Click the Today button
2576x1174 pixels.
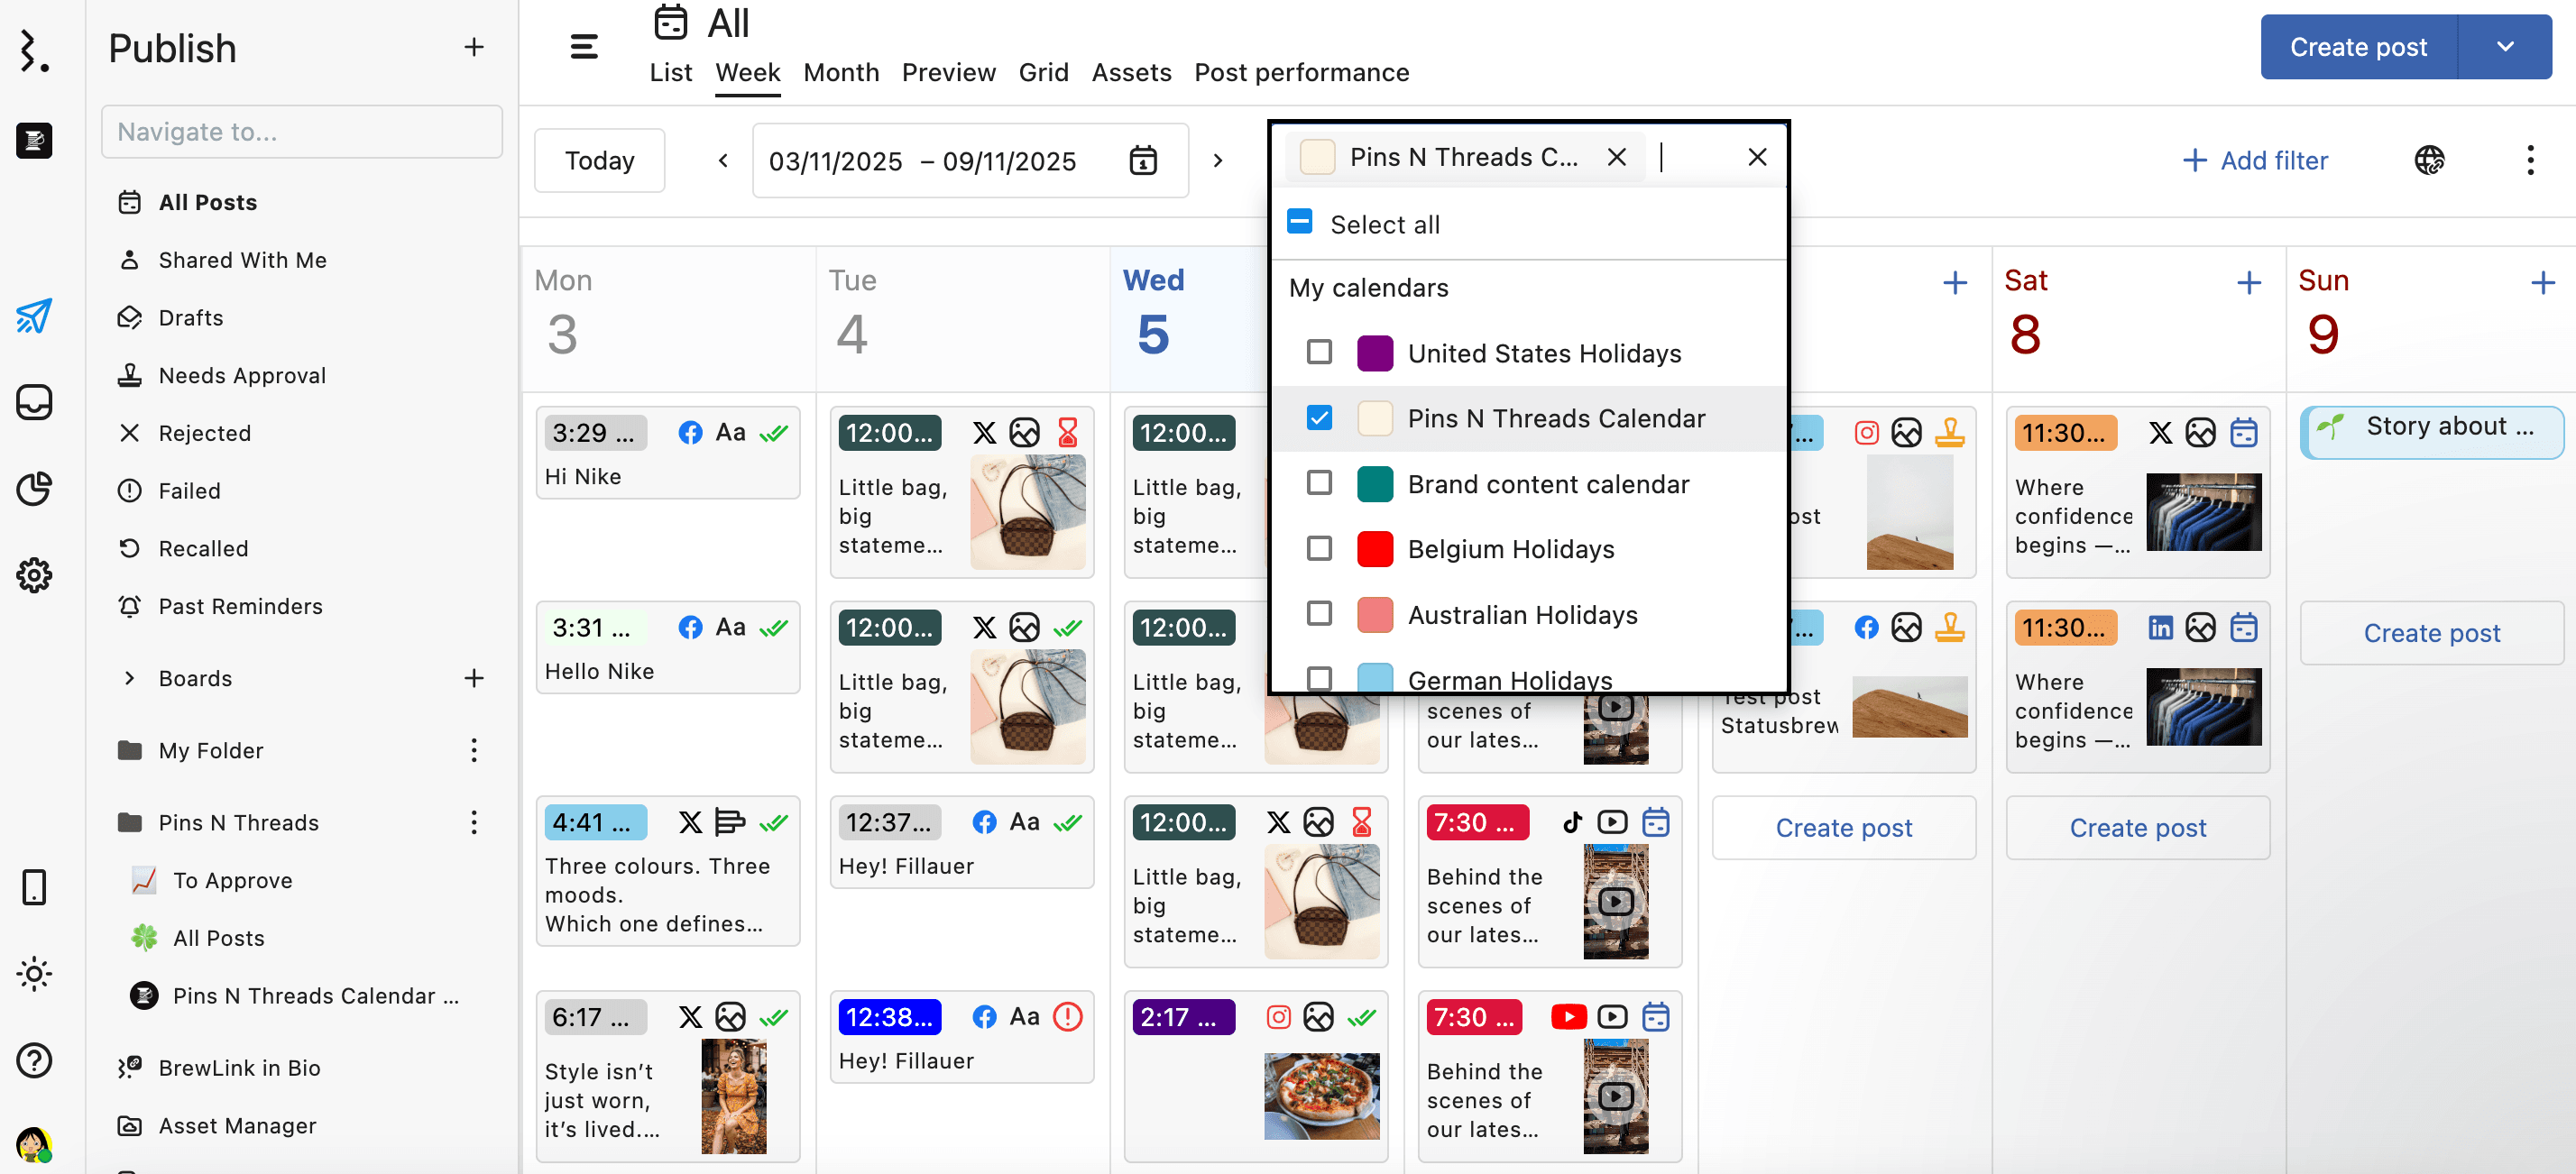(599, 161)
